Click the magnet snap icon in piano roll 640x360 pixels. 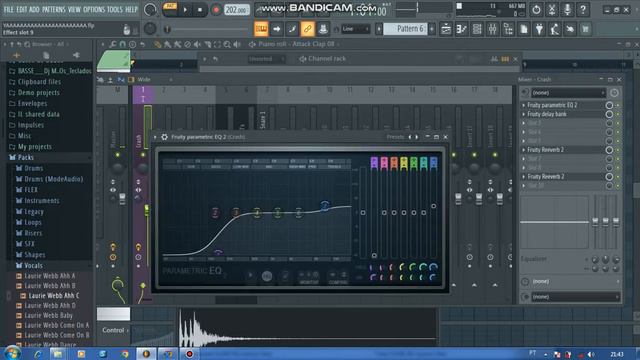(x=122, y=44)
